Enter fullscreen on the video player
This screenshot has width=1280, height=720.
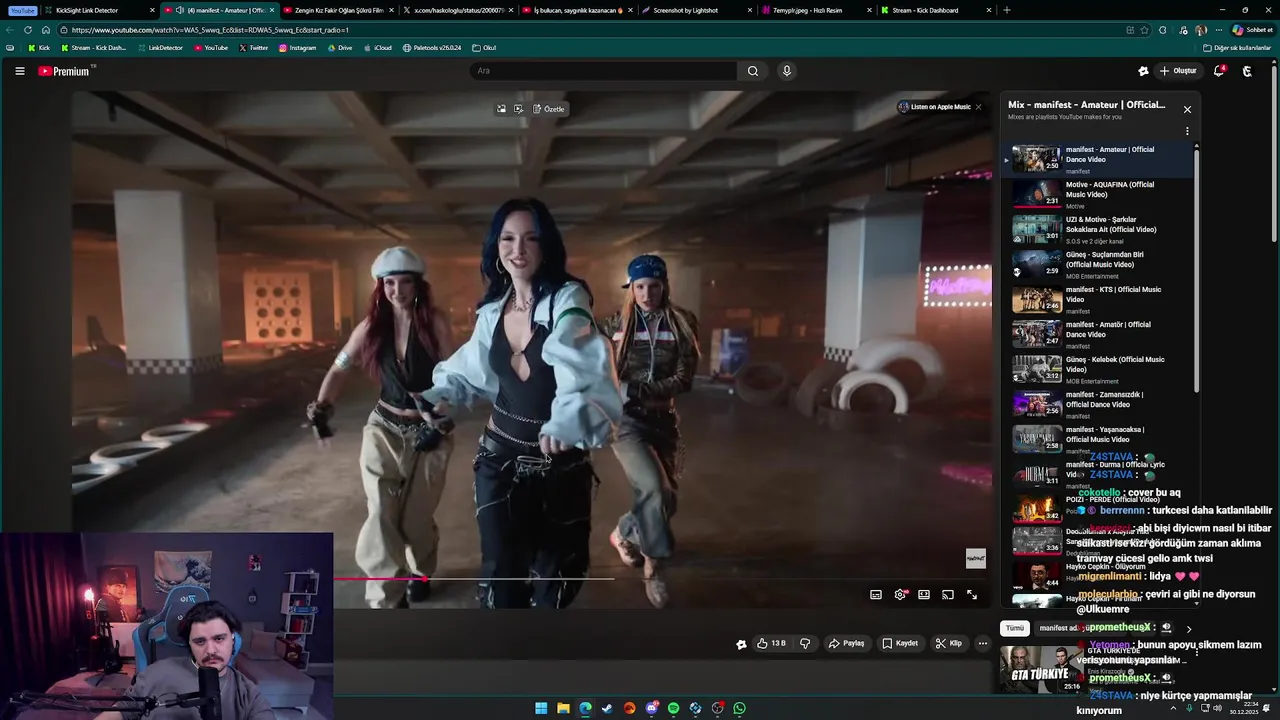click(972, 594)
